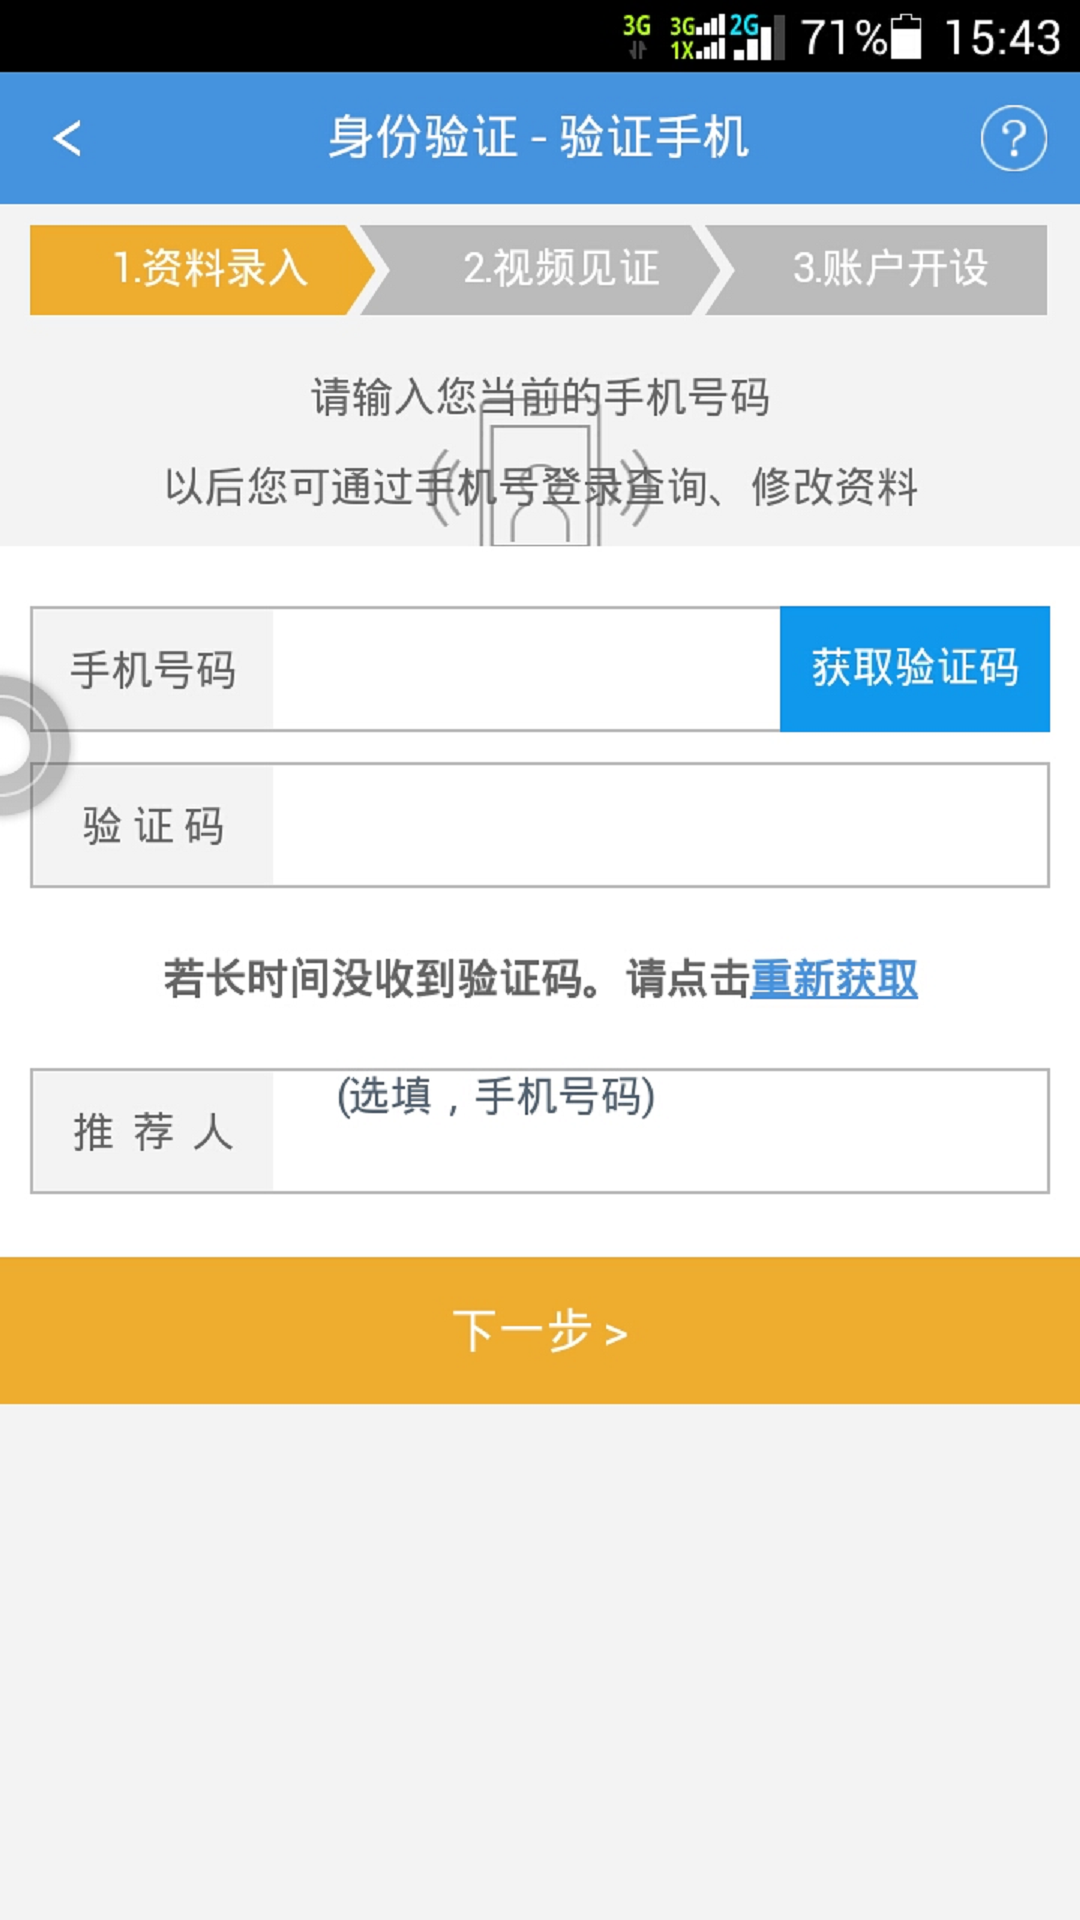Tap the phone illustration behind the instructions
The width and height of the screenshot is (1080, 1920).
[x=540, y=480]
